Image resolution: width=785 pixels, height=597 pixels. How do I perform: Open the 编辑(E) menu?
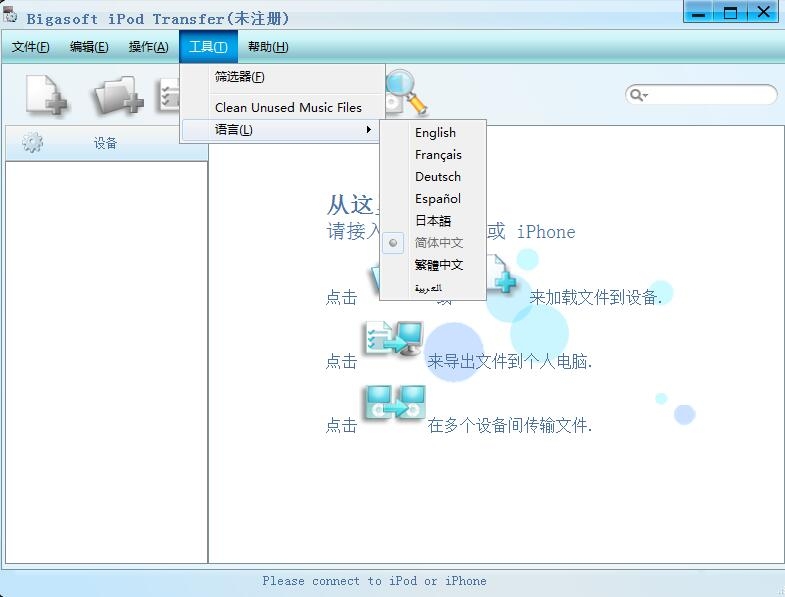[x=89, y=47]
